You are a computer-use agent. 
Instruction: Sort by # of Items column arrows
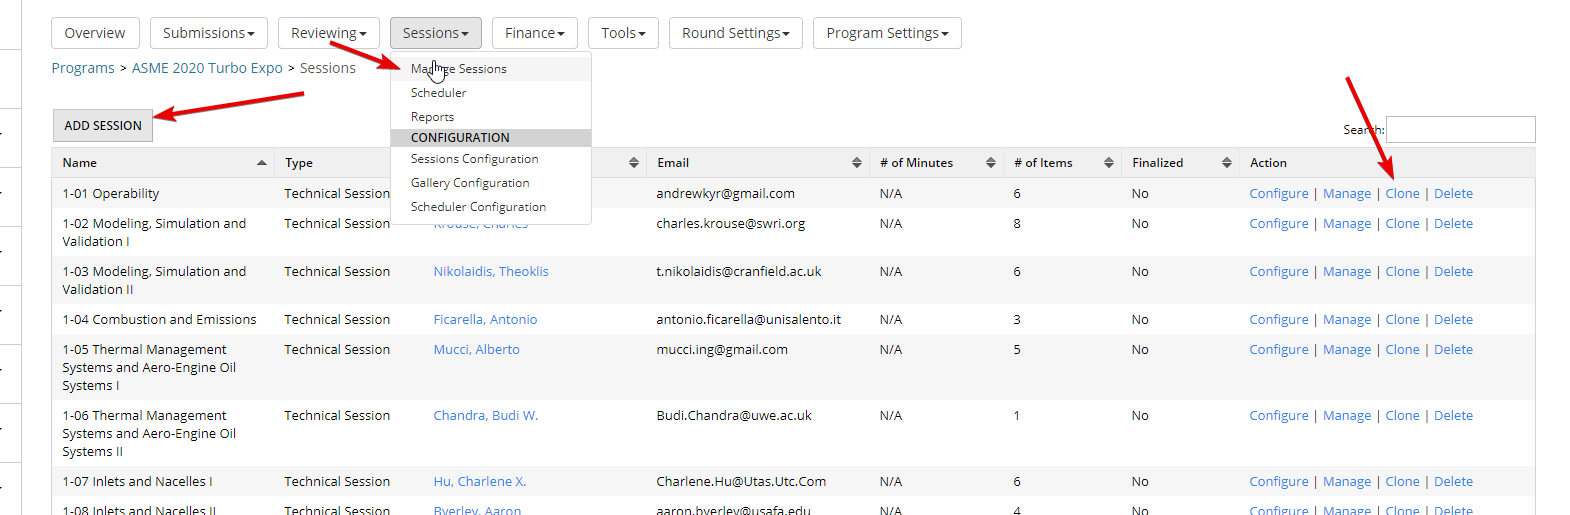coord(1108,163)
